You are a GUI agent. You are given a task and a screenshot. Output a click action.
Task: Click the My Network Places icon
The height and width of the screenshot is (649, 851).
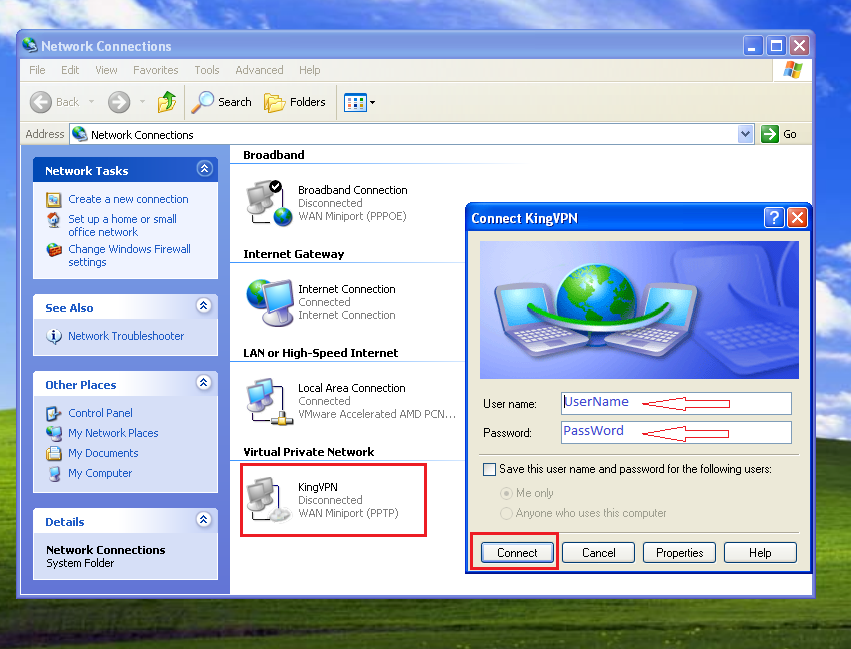pos(54,434)
